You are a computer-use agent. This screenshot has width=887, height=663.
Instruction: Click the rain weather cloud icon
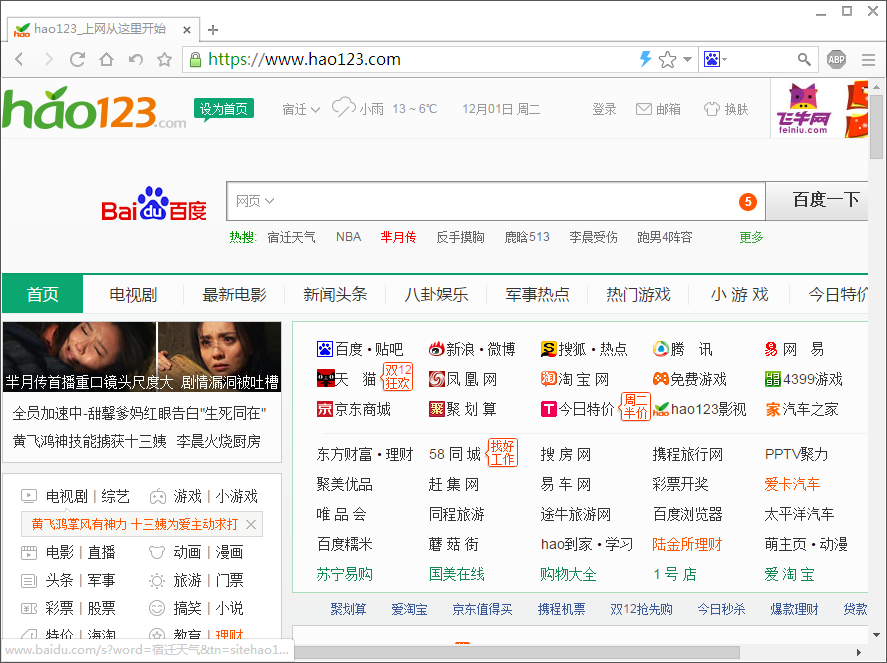tap(343, 106)
